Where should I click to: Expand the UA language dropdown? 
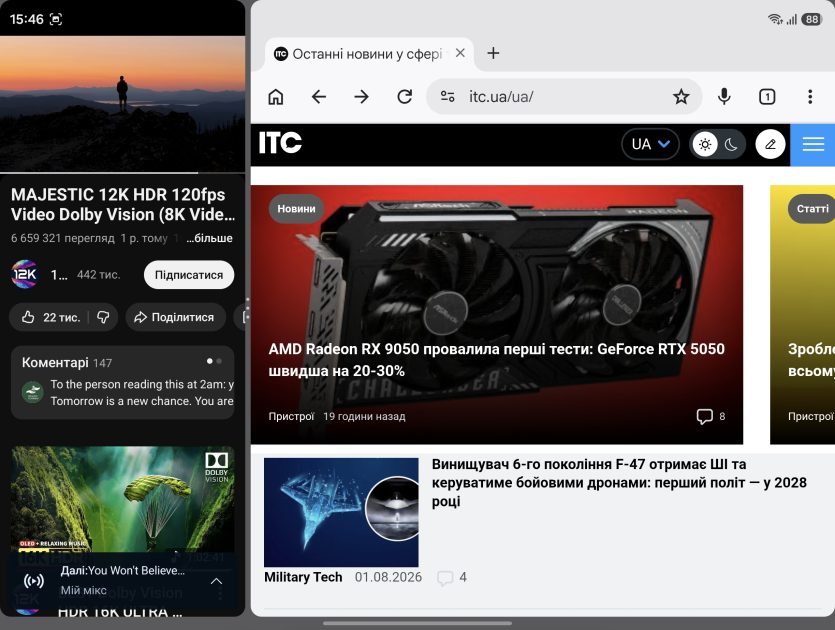tap(650, 144)
